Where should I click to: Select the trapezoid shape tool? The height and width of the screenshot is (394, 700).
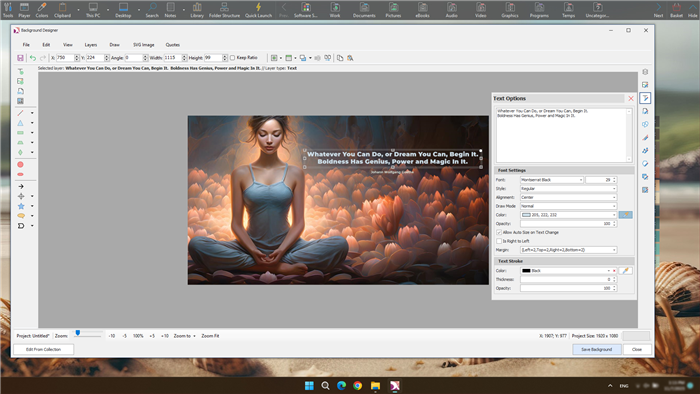(x=21, y=142)
